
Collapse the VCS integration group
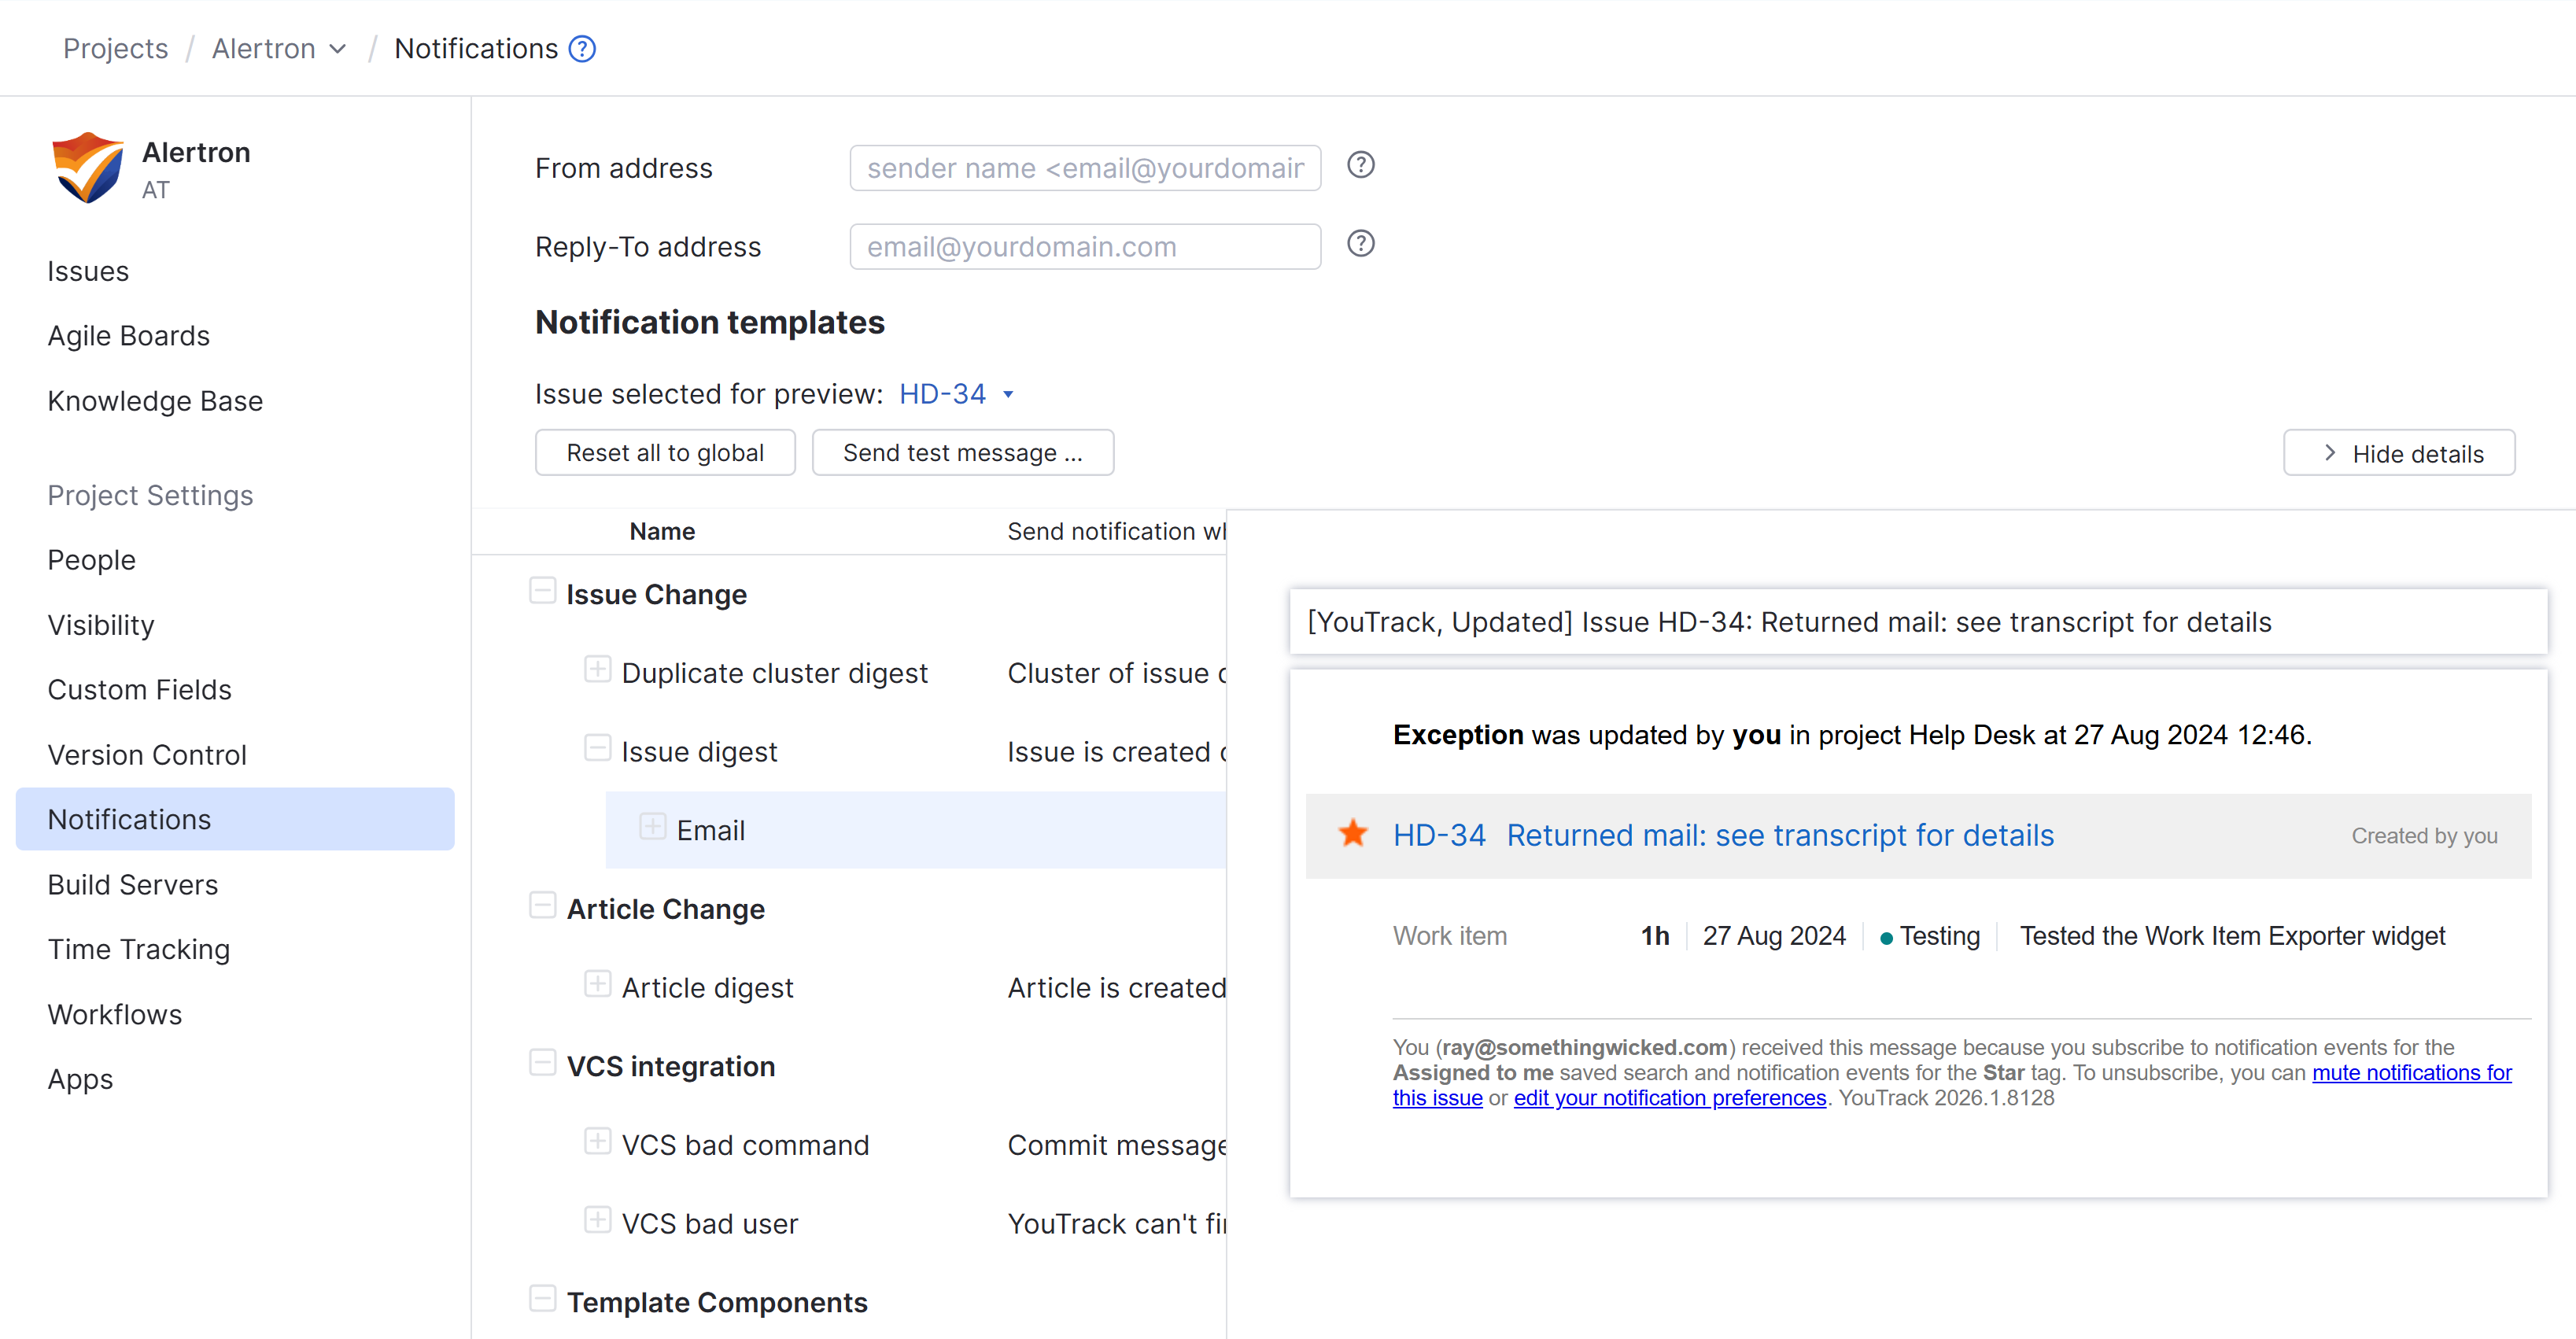tap(543, 1062)
